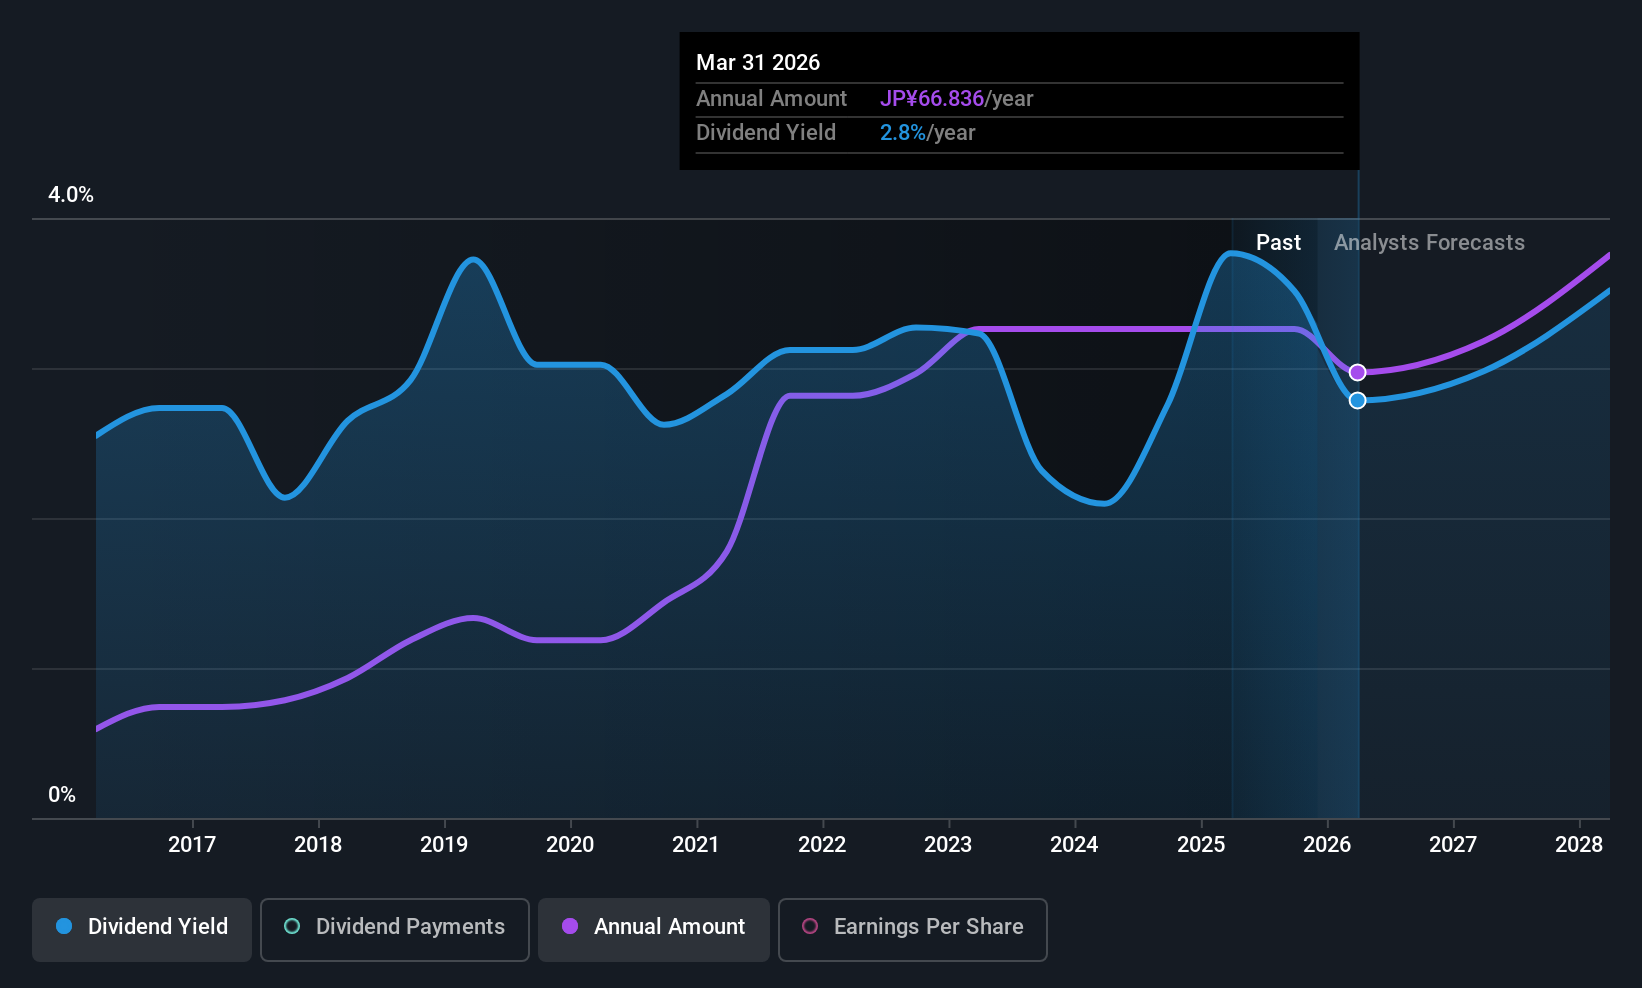Select the 2019 x-axis label

click(x=444, y=845)
